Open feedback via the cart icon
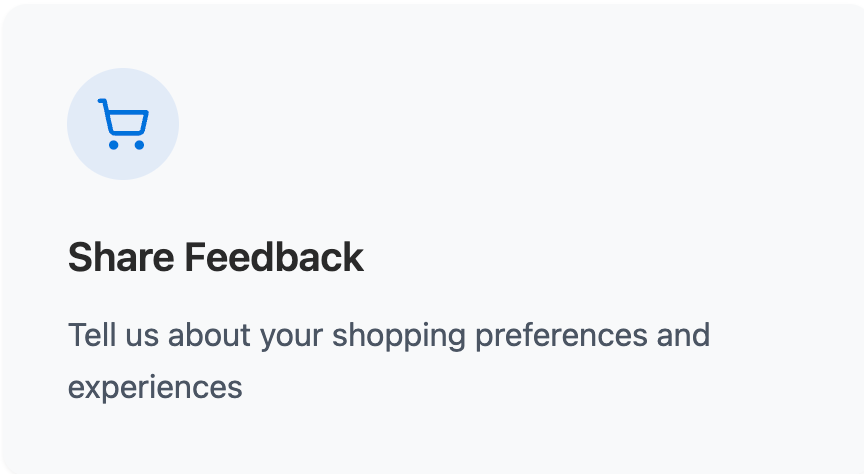The height and width of the screenshot is (474, 864). [x=123, y=124]
